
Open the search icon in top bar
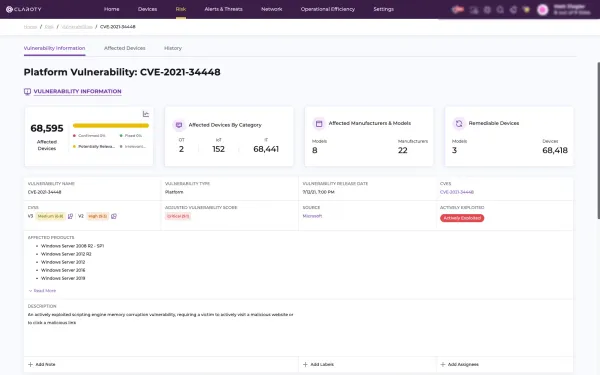pos(500,10)
